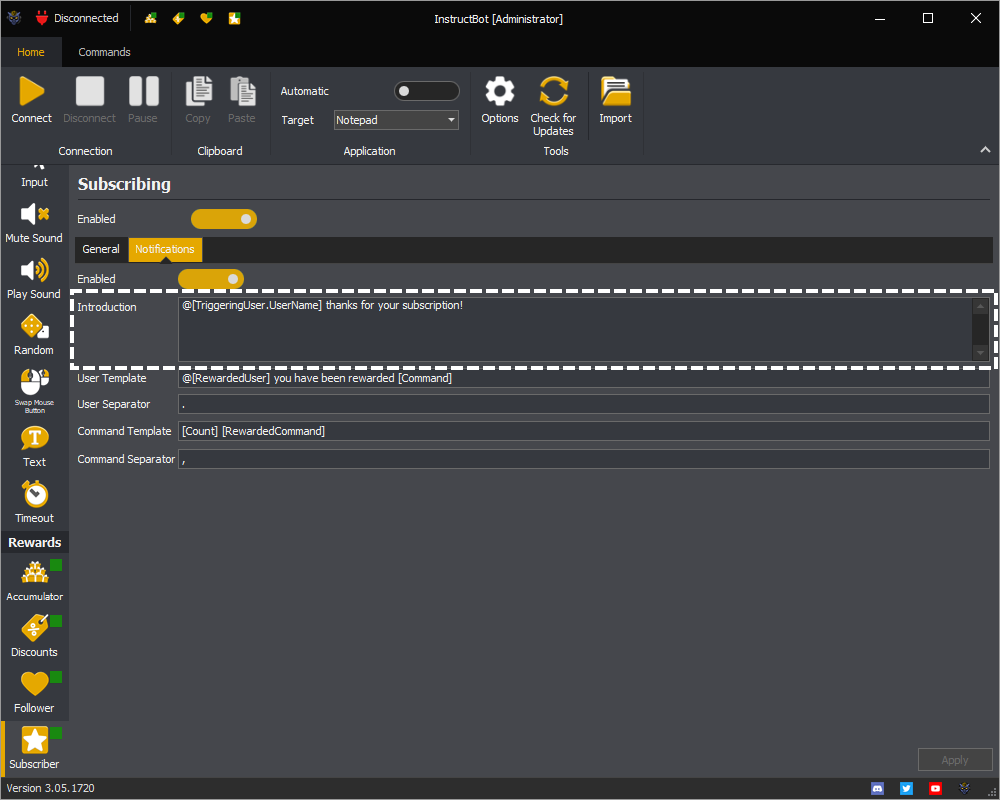The width and height of the screenshot is (1000, 800).
Task: Click the accumulator icon in the title bar
Action: pos(151,19)
